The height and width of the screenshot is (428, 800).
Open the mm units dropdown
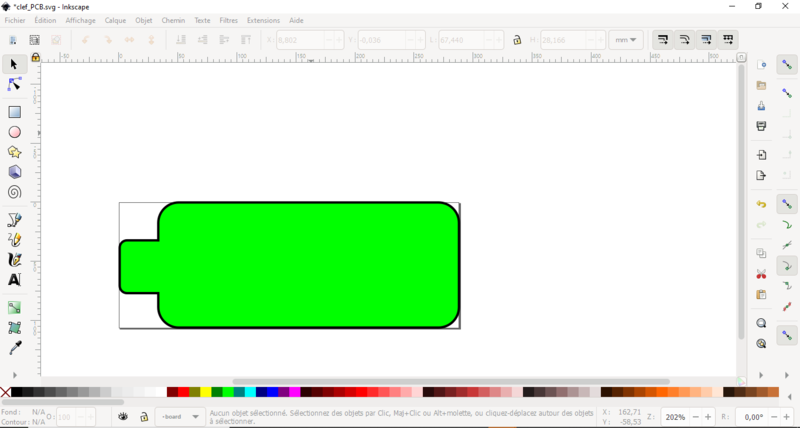[x=626, y=40]
